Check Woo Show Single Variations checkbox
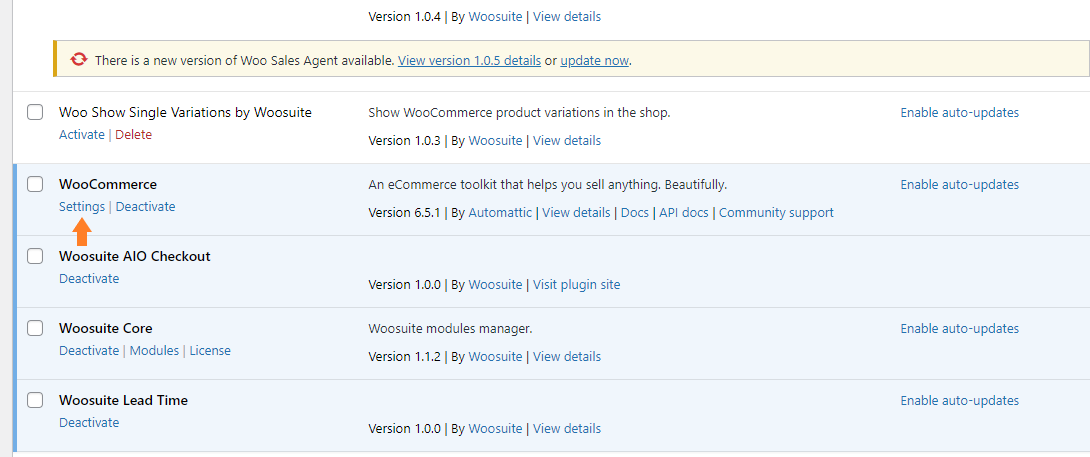The image size is (1090, 457). [x=35, y=112]
